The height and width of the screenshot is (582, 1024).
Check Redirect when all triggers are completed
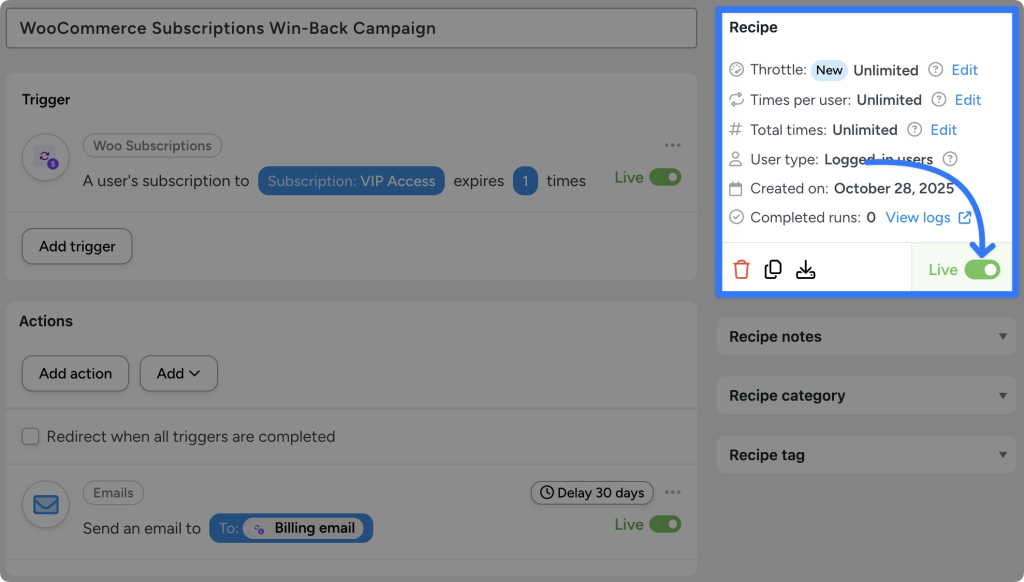(x=30, y=437)
